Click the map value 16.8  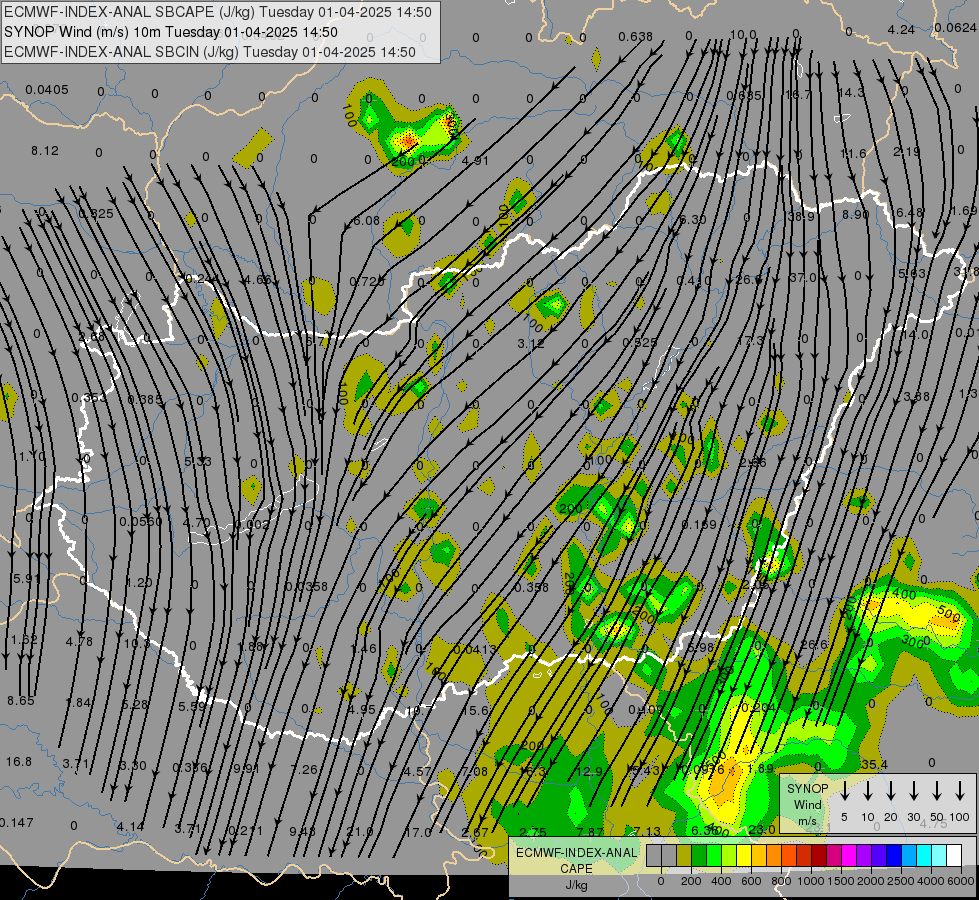coord(19,762)
